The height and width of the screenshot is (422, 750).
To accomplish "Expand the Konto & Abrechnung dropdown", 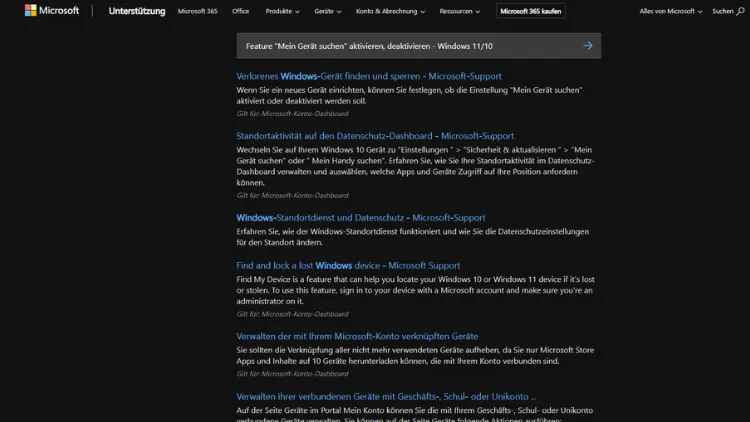I will [390, 11].
